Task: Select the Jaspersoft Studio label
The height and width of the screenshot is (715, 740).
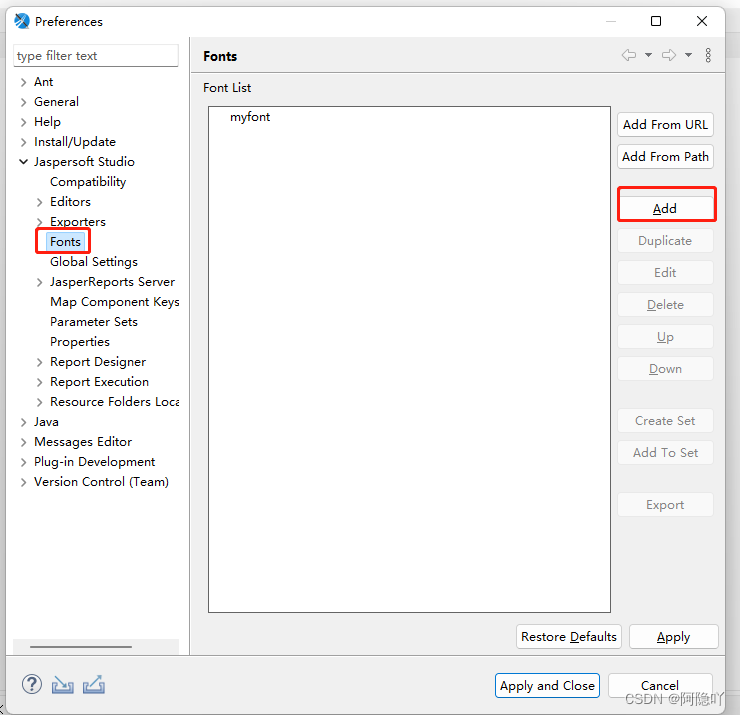Action: click(84, 162)
